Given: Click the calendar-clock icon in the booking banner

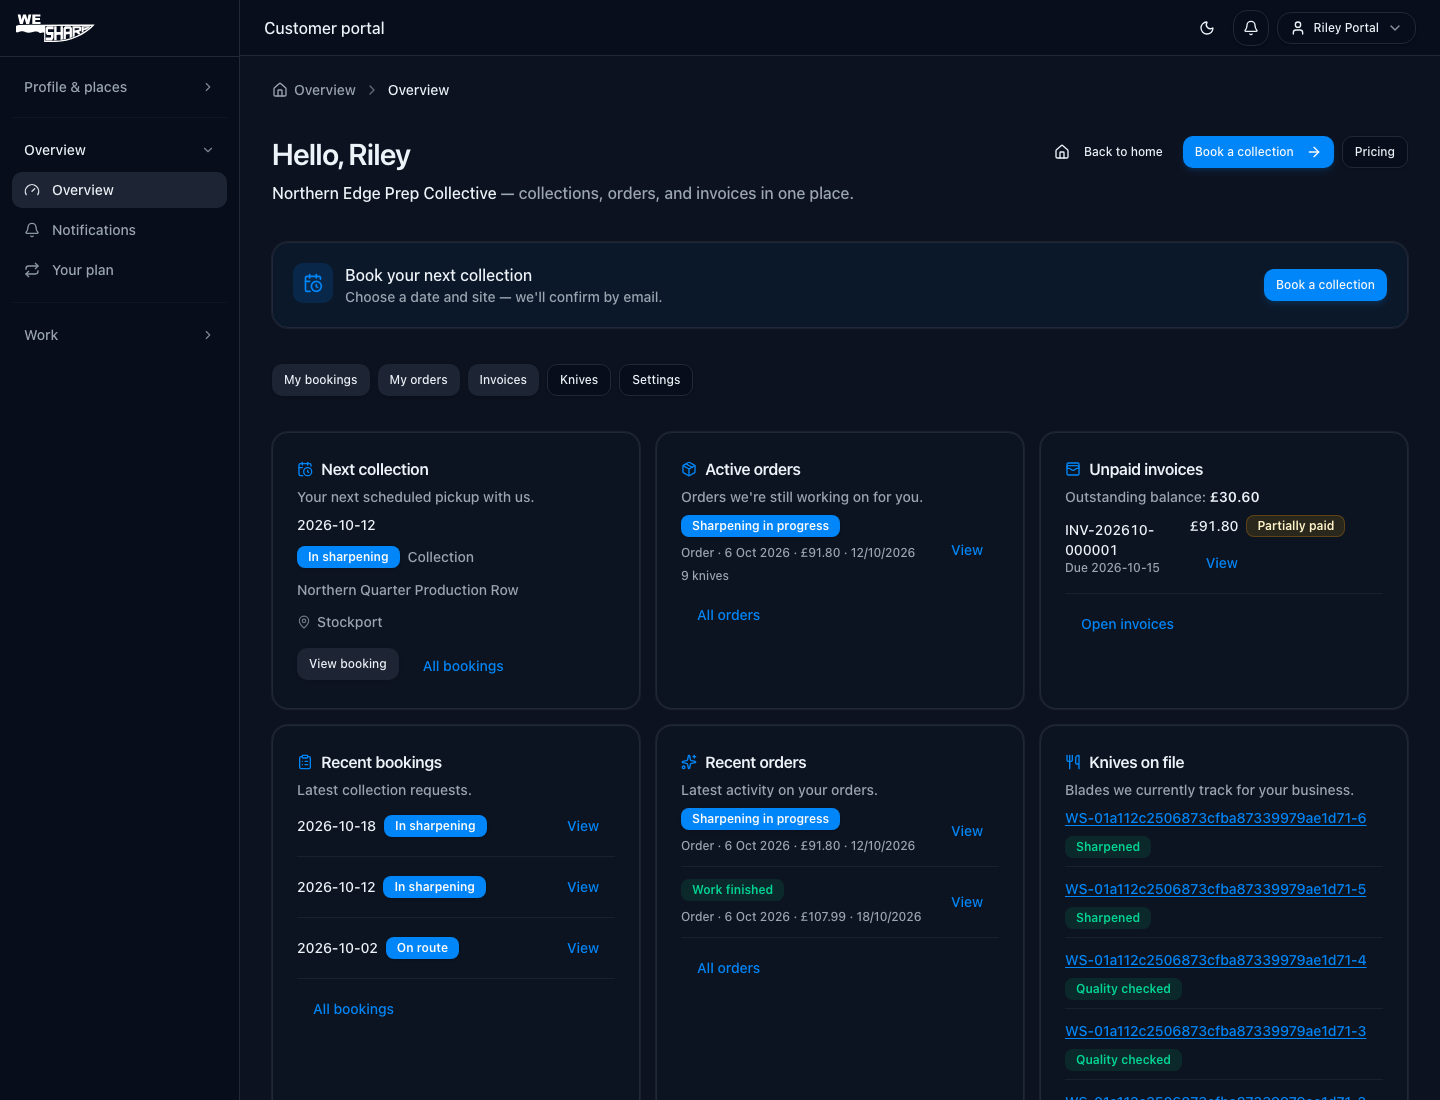Looking at the screenshot, I should (x=313, y=284).
